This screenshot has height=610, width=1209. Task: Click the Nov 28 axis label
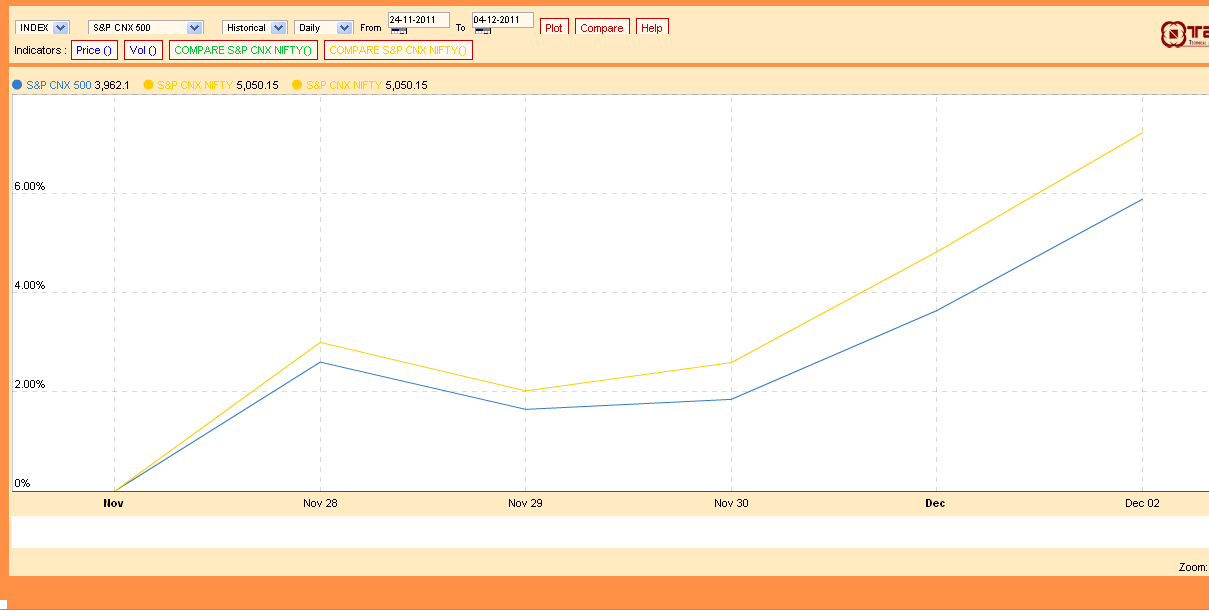coord(320,503)
